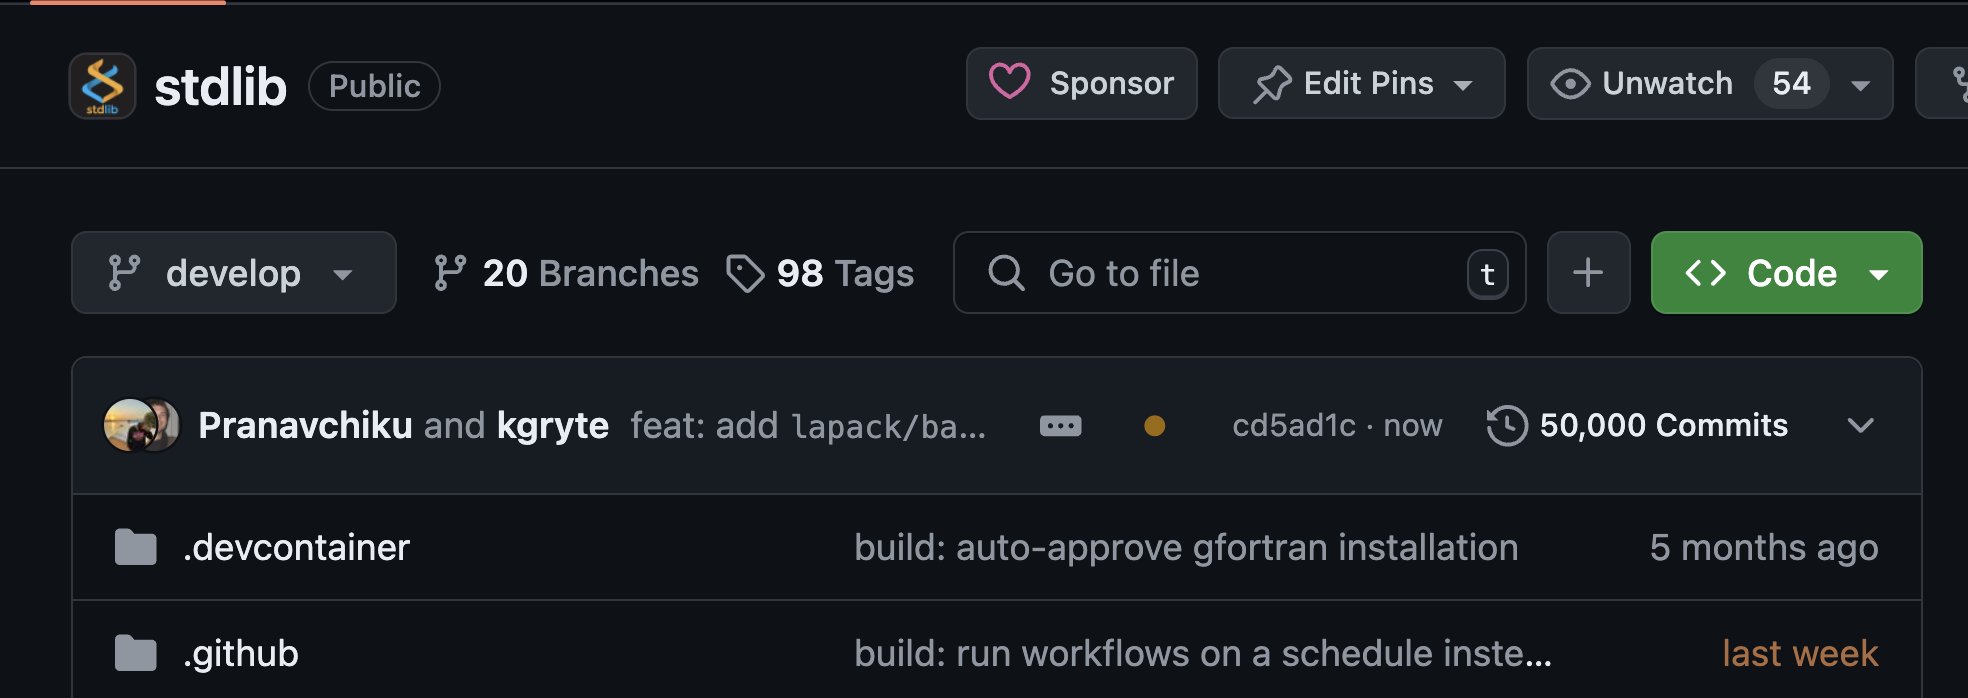Open the Pranavchiku author profile link

305,425
